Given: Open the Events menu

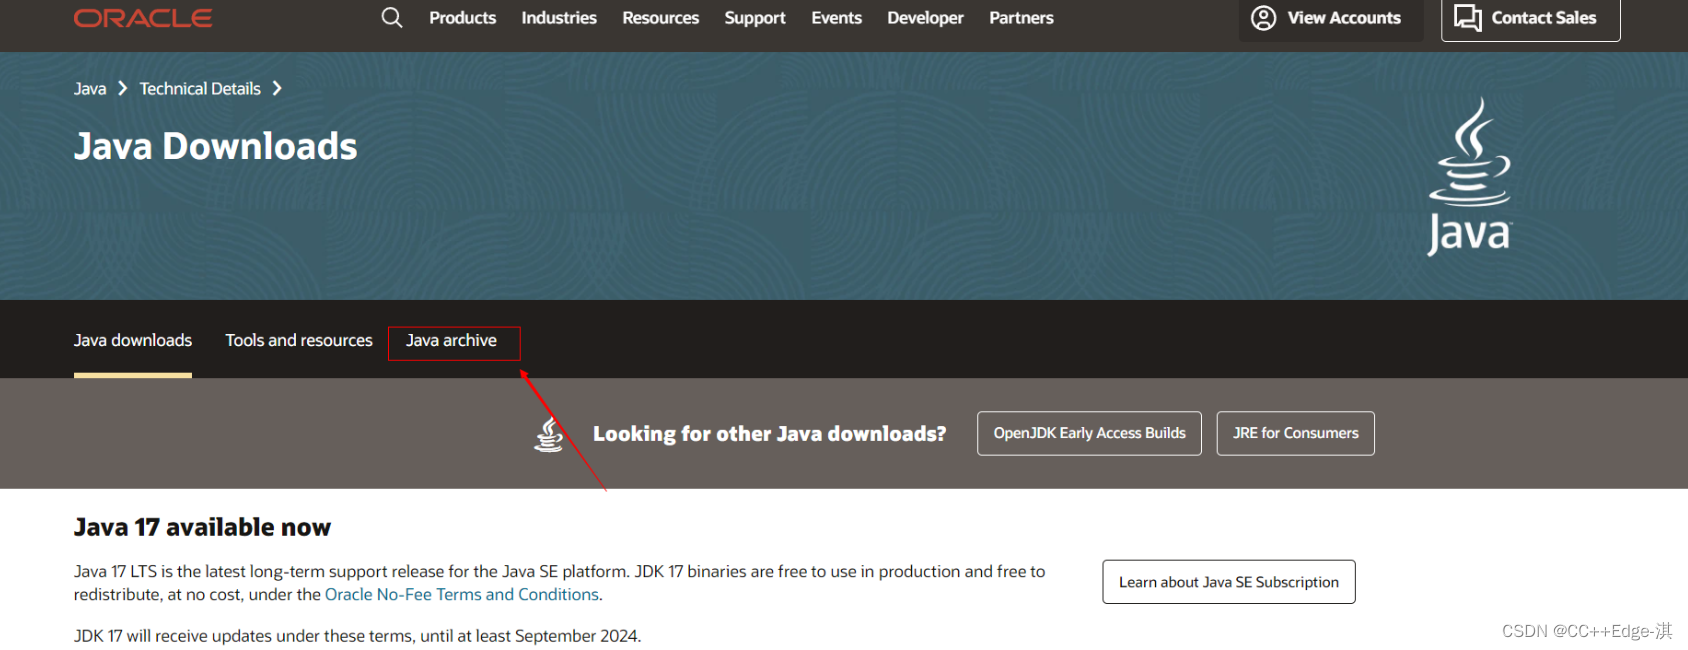Looking at the screenshot, I should coord(837,18).
